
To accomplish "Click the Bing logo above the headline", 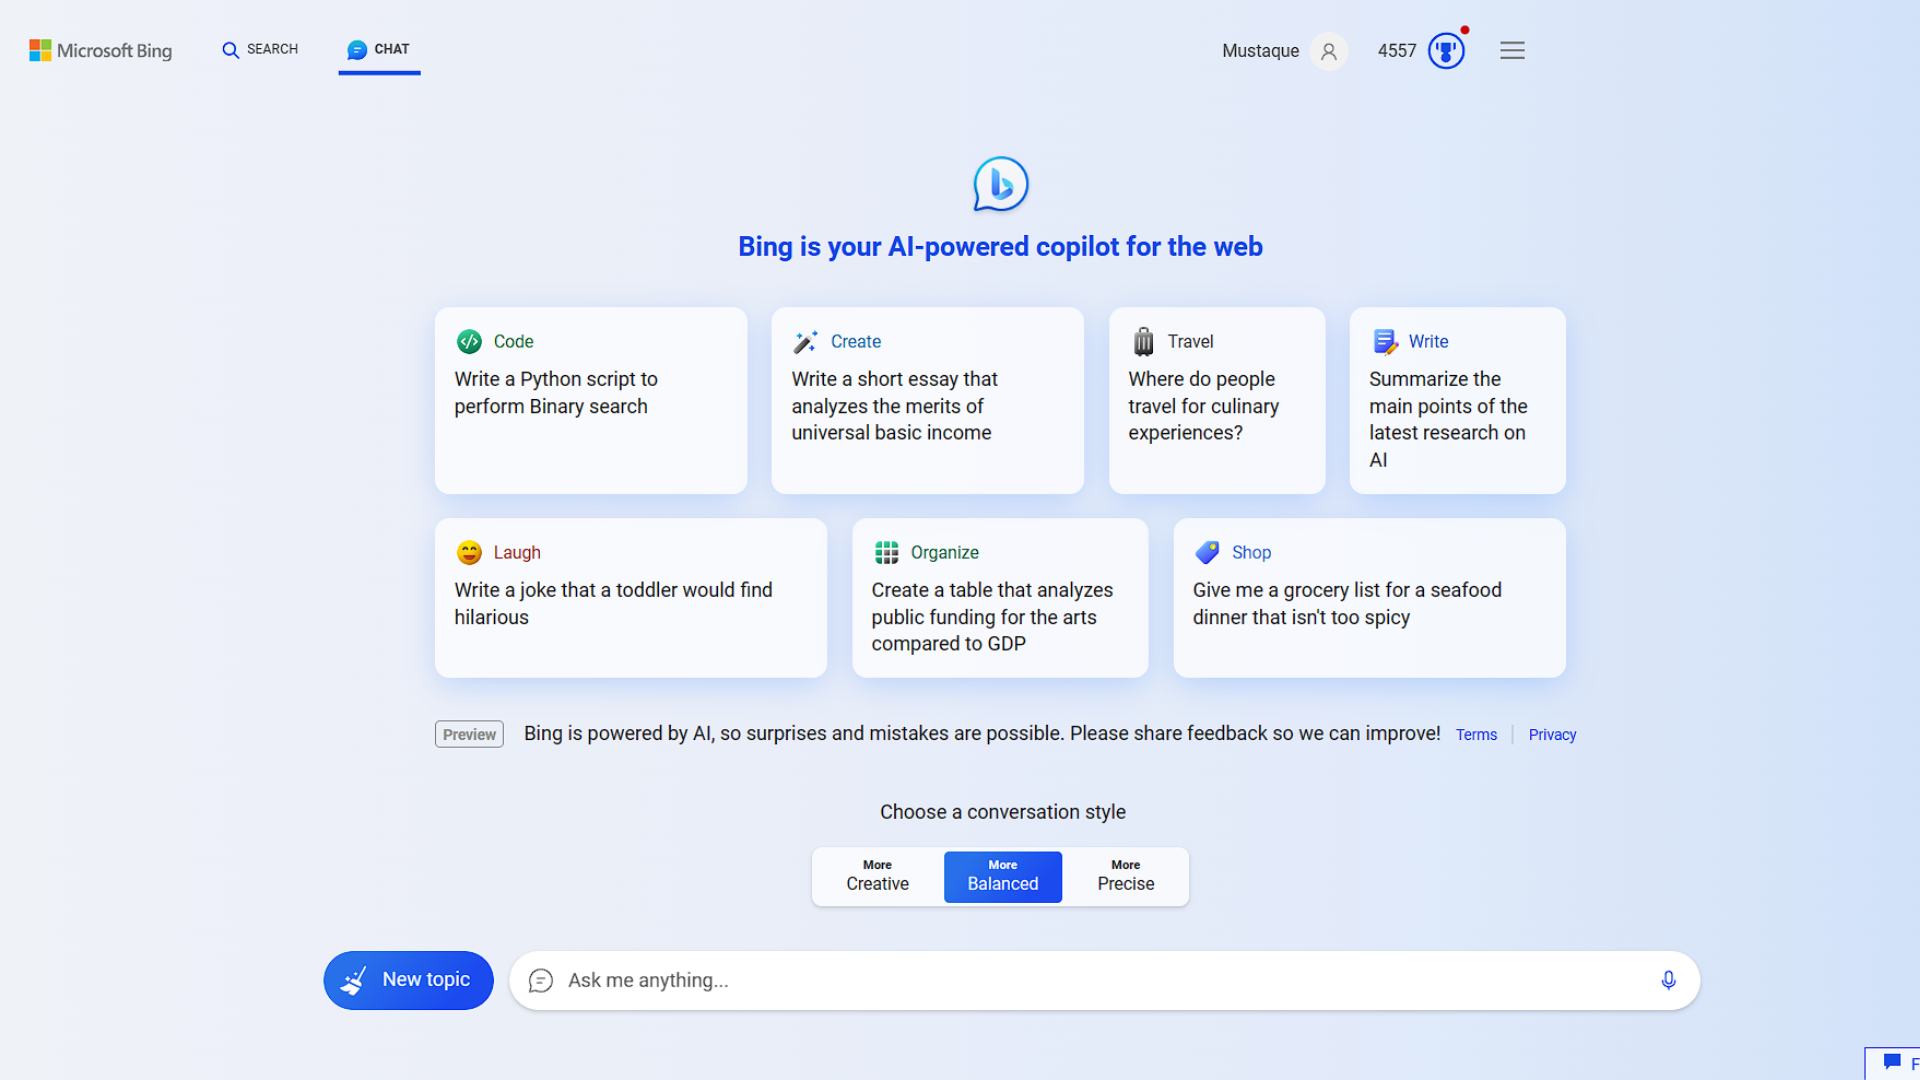I will point(1001,184).
